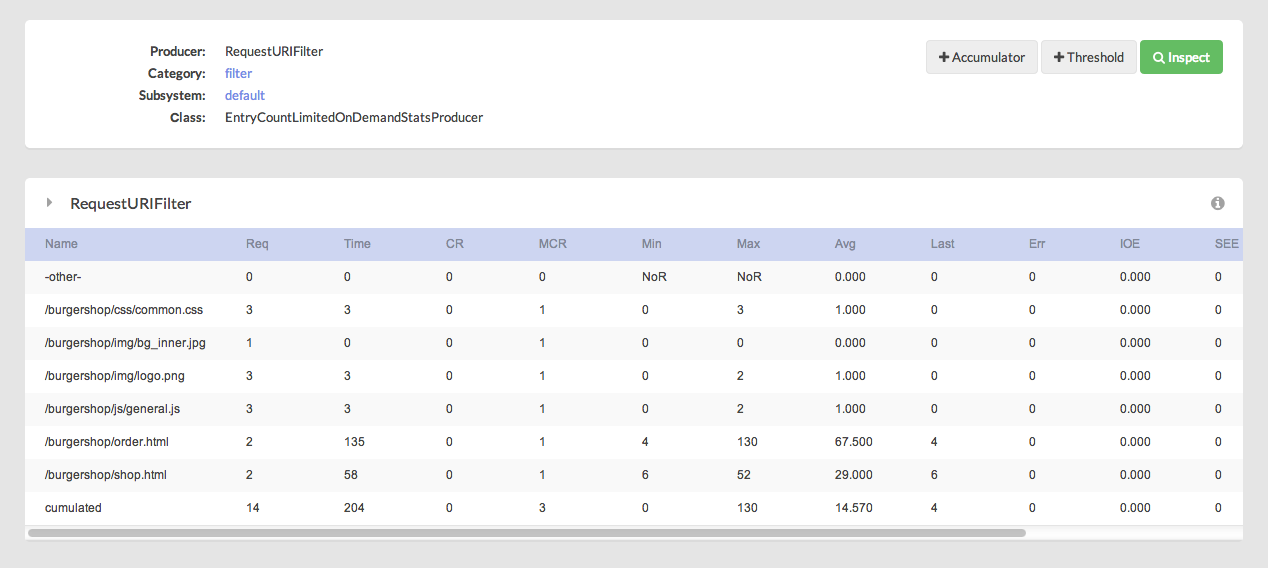Sort by Time column header
This screenshot has width=1268, height=568.
(357, 244)
